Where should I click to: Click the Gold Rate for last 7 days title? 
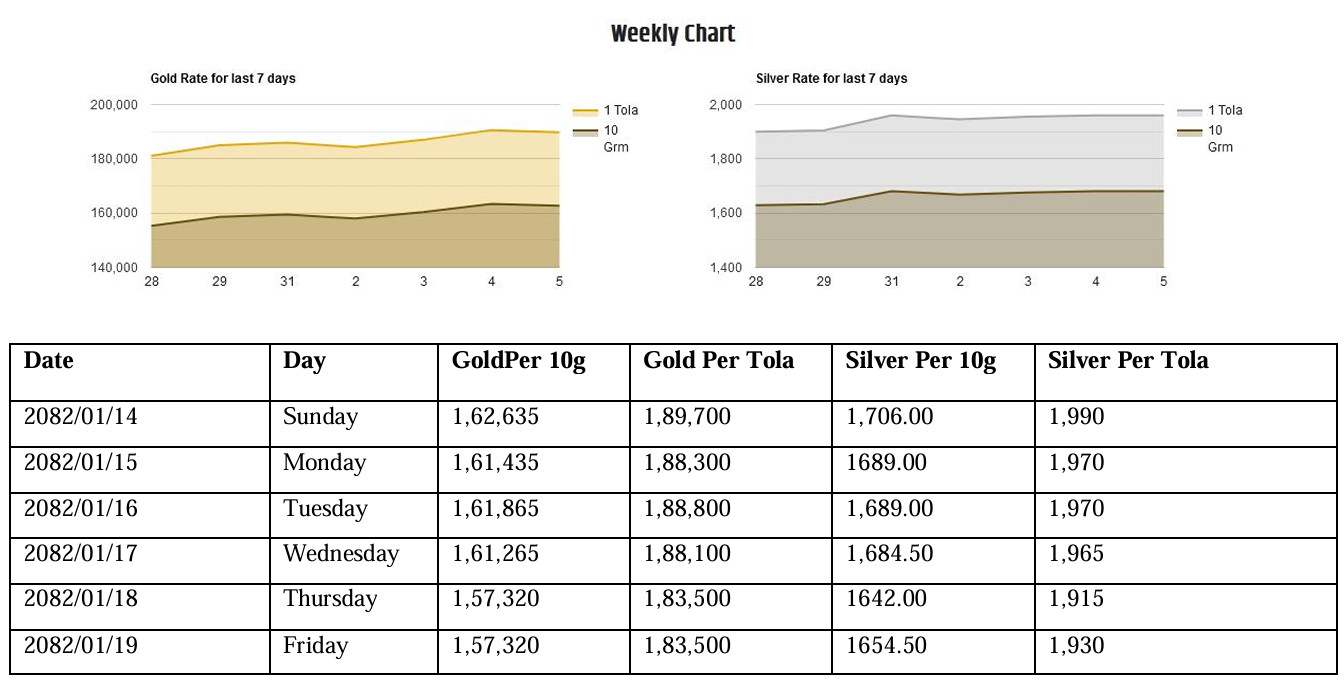[x=223, y=78]
